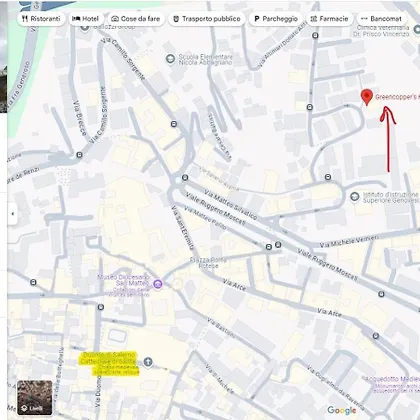420x420 pixels.
Task: Choose the Parcheggio filter chip
Action: 276,19
